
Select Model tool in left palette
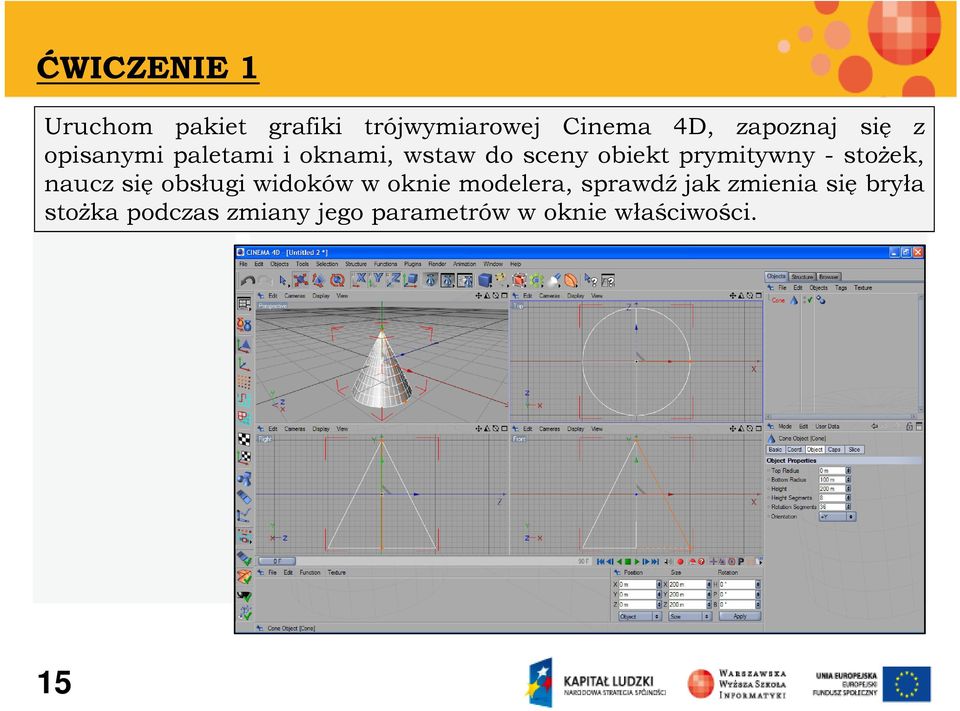coord(244,345)
